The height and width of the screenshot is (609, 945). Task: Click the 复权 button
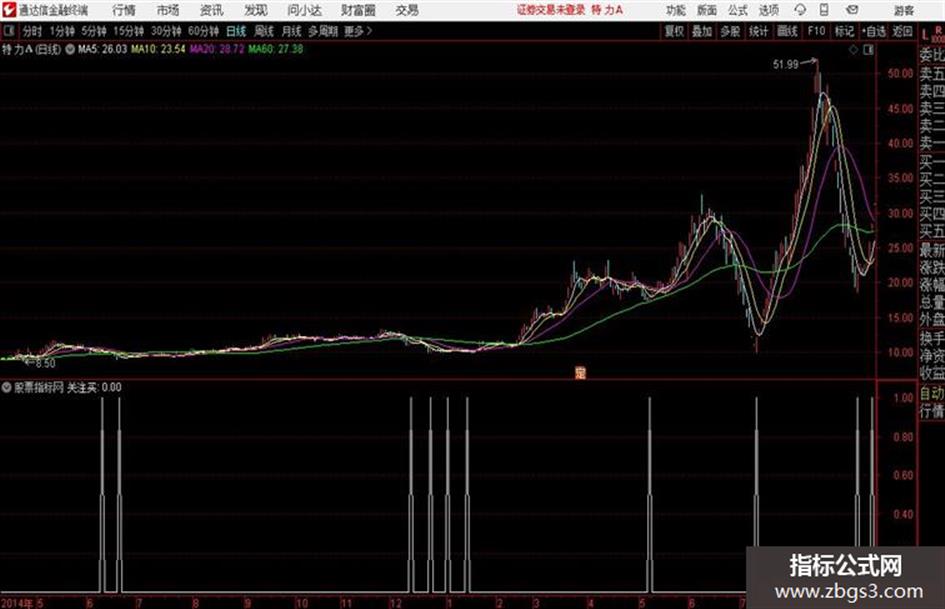[673, 31]
